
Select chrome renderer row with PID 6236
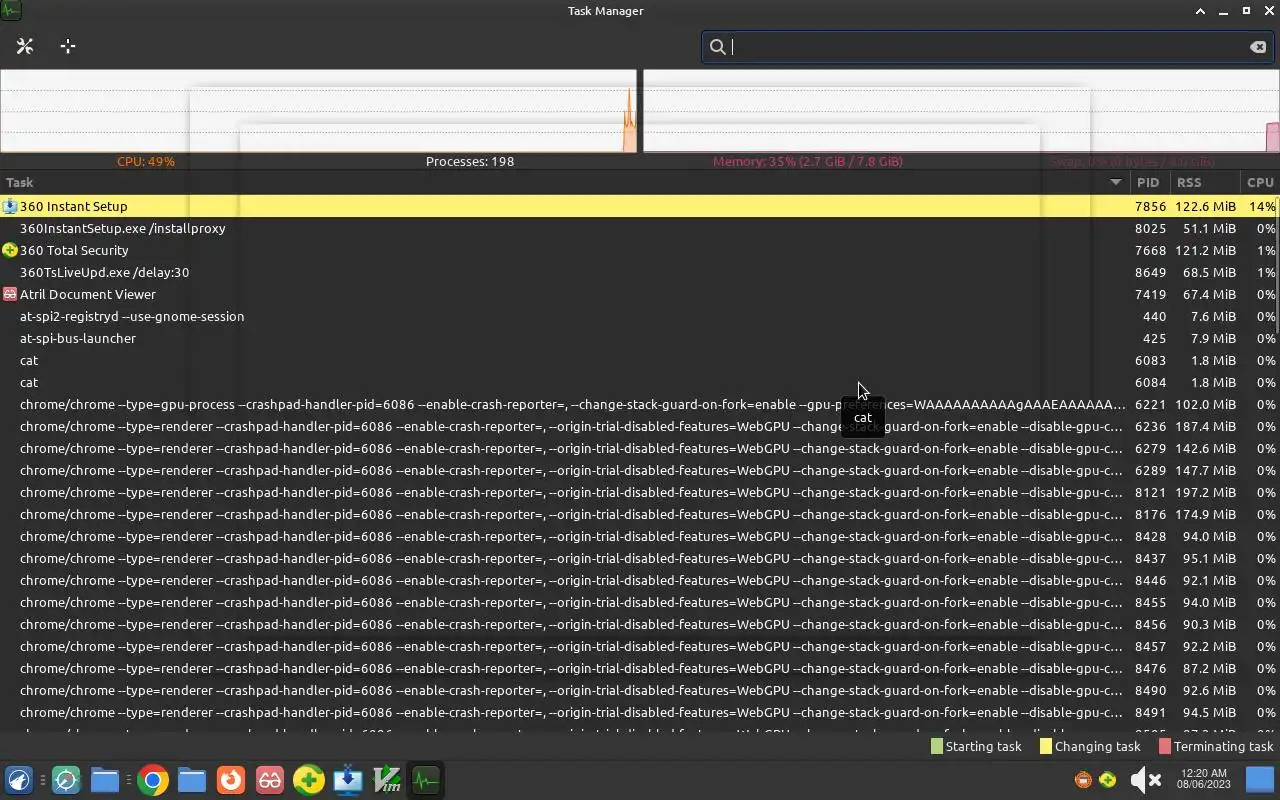pyautogui.click(x=640, y=426)
